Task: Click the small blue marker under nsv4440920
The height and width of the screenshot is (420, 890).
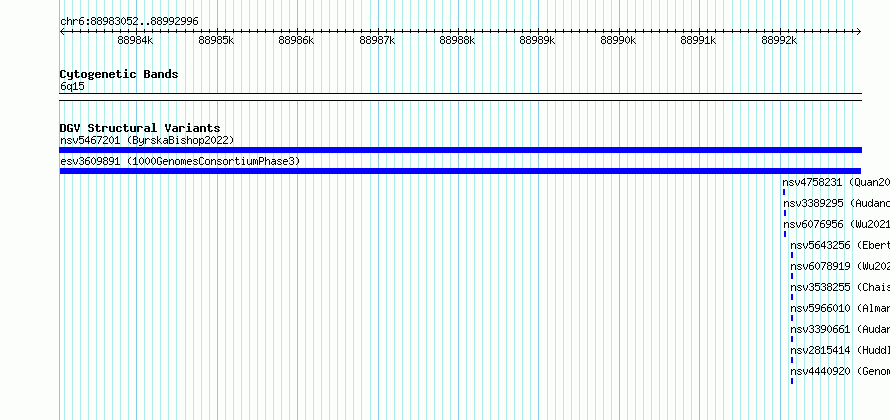Action: pyautogui.click(x=792, y=381)
